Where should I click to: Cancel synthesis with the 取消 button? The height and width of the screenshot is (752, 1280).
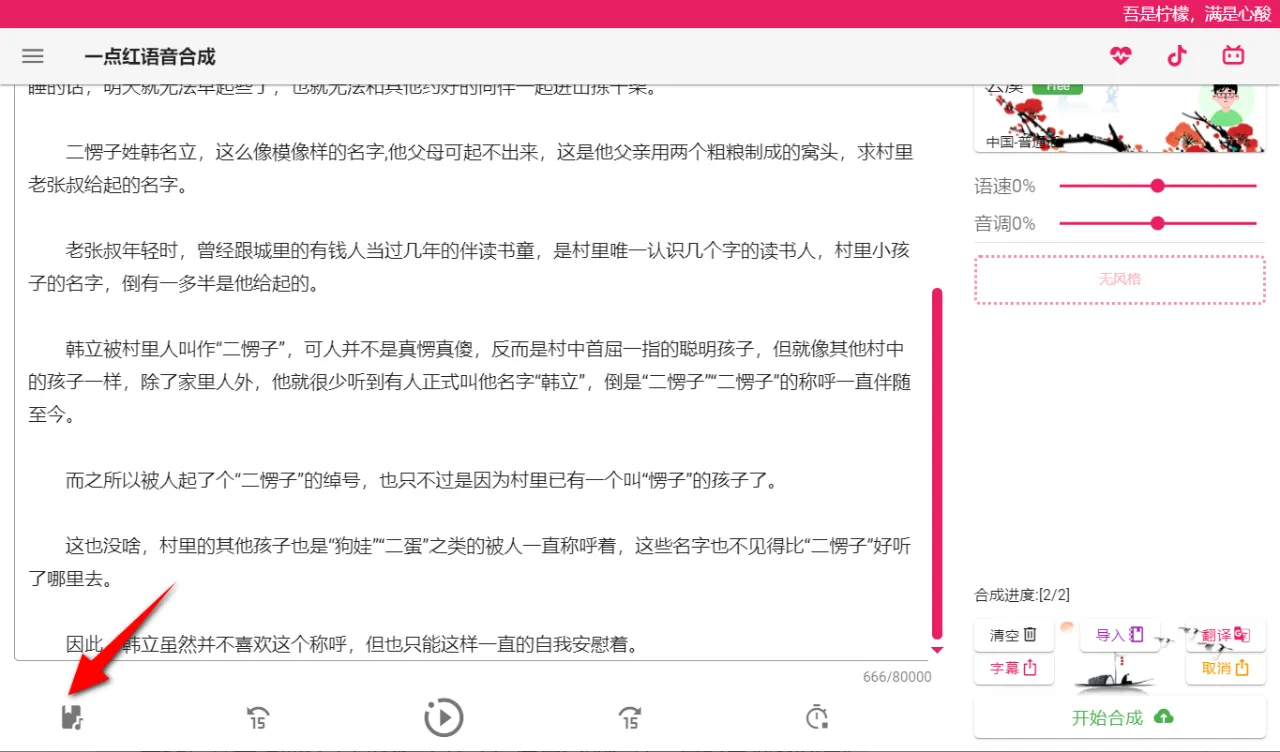point(1225,667)
